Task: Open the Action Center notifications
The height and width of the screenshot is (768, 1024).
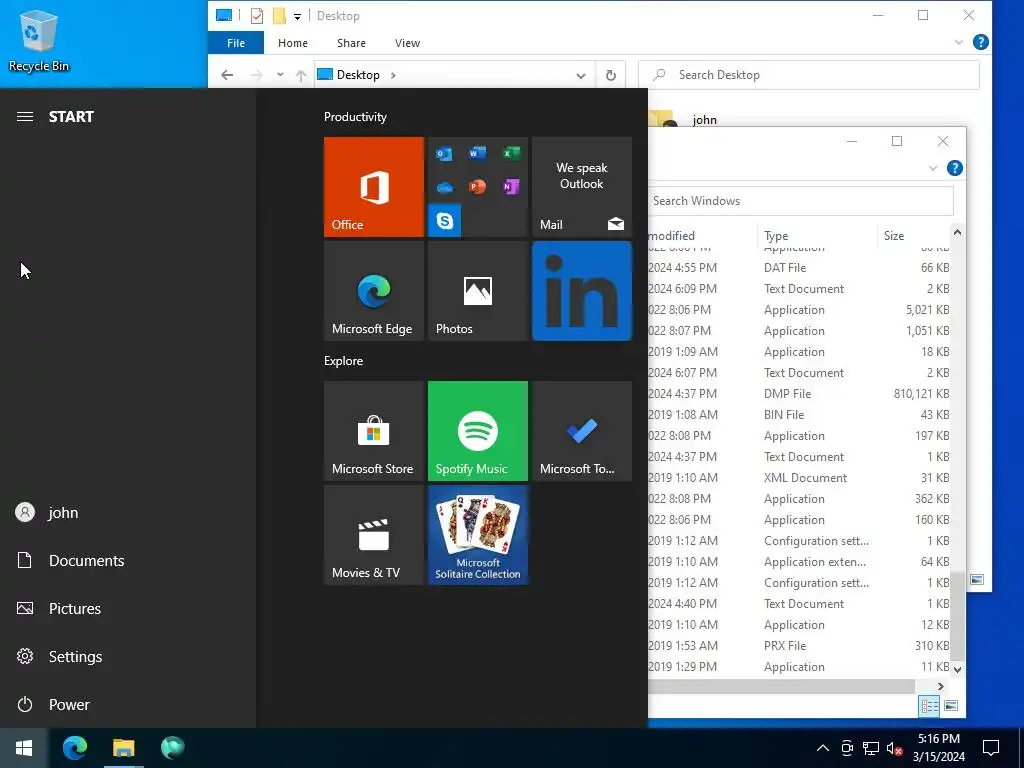Action: pos(991,748)
